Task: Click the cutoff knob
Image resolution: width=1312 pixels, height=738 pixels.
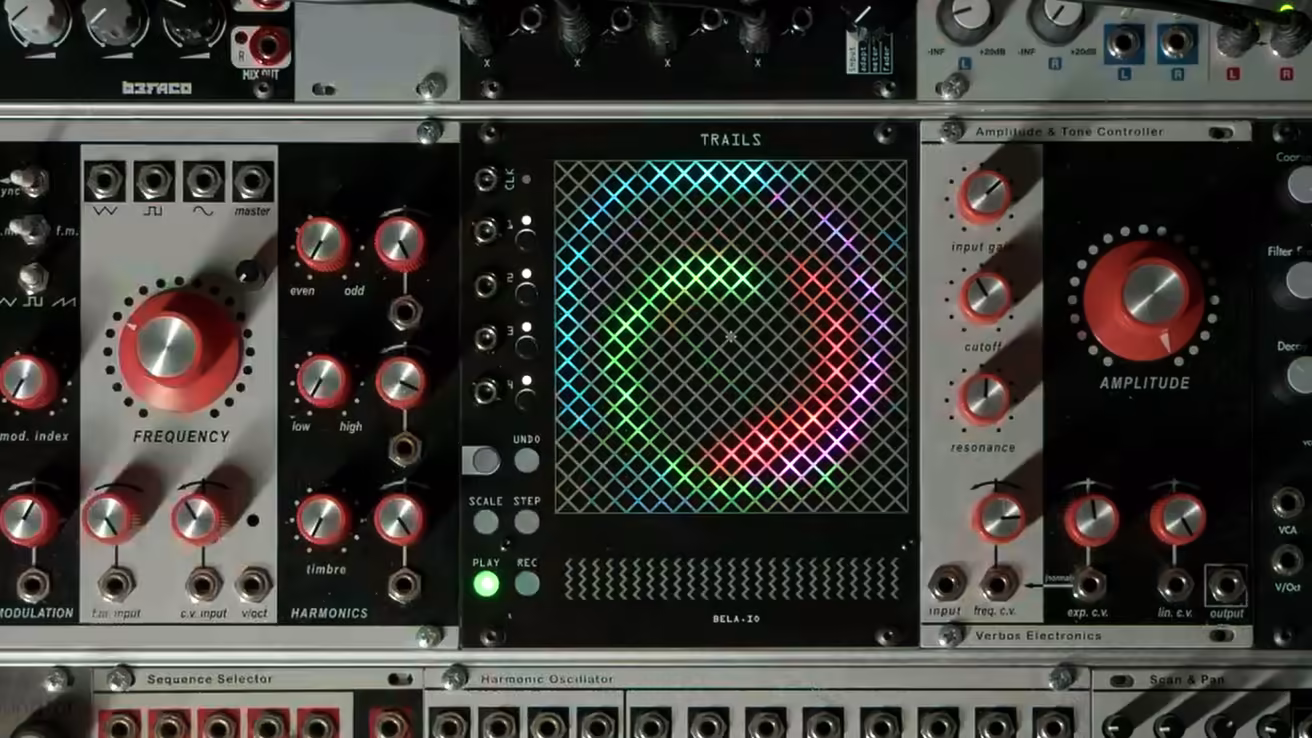Action: 985,298
